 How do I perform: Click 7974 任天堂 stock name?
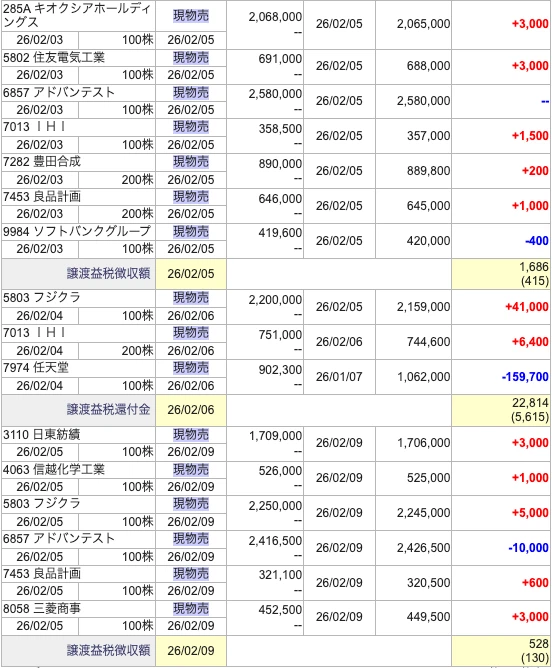[x=36, y=368]
